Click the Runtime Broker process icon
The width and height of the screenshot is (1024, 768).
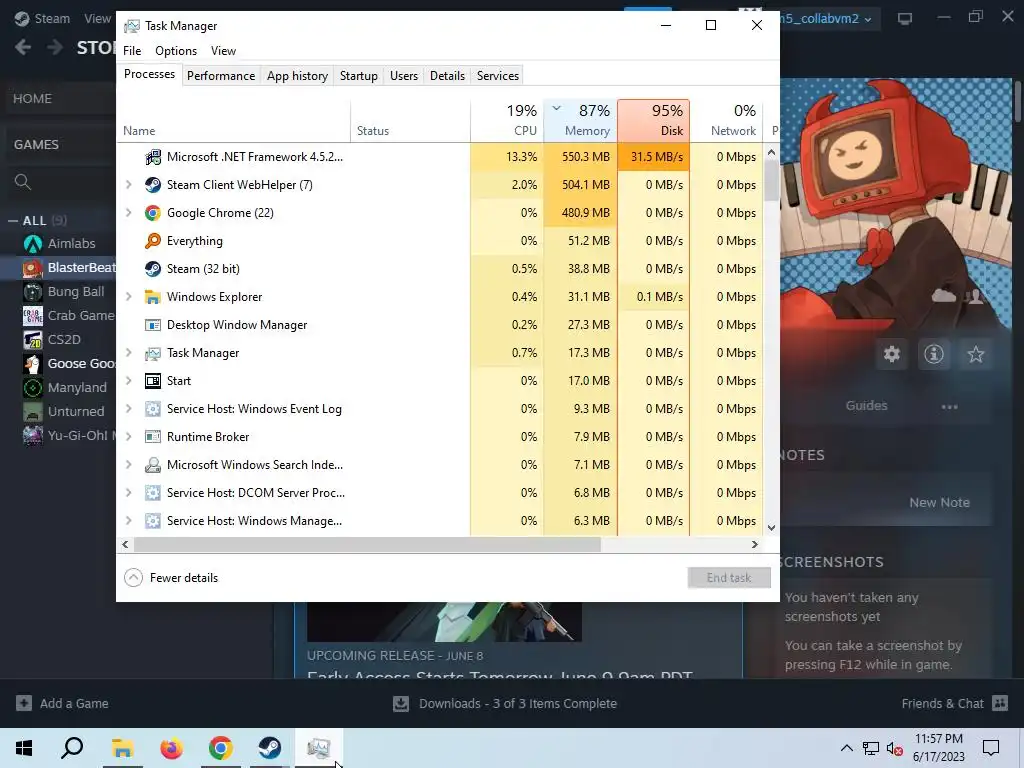(x=153, y=437)
